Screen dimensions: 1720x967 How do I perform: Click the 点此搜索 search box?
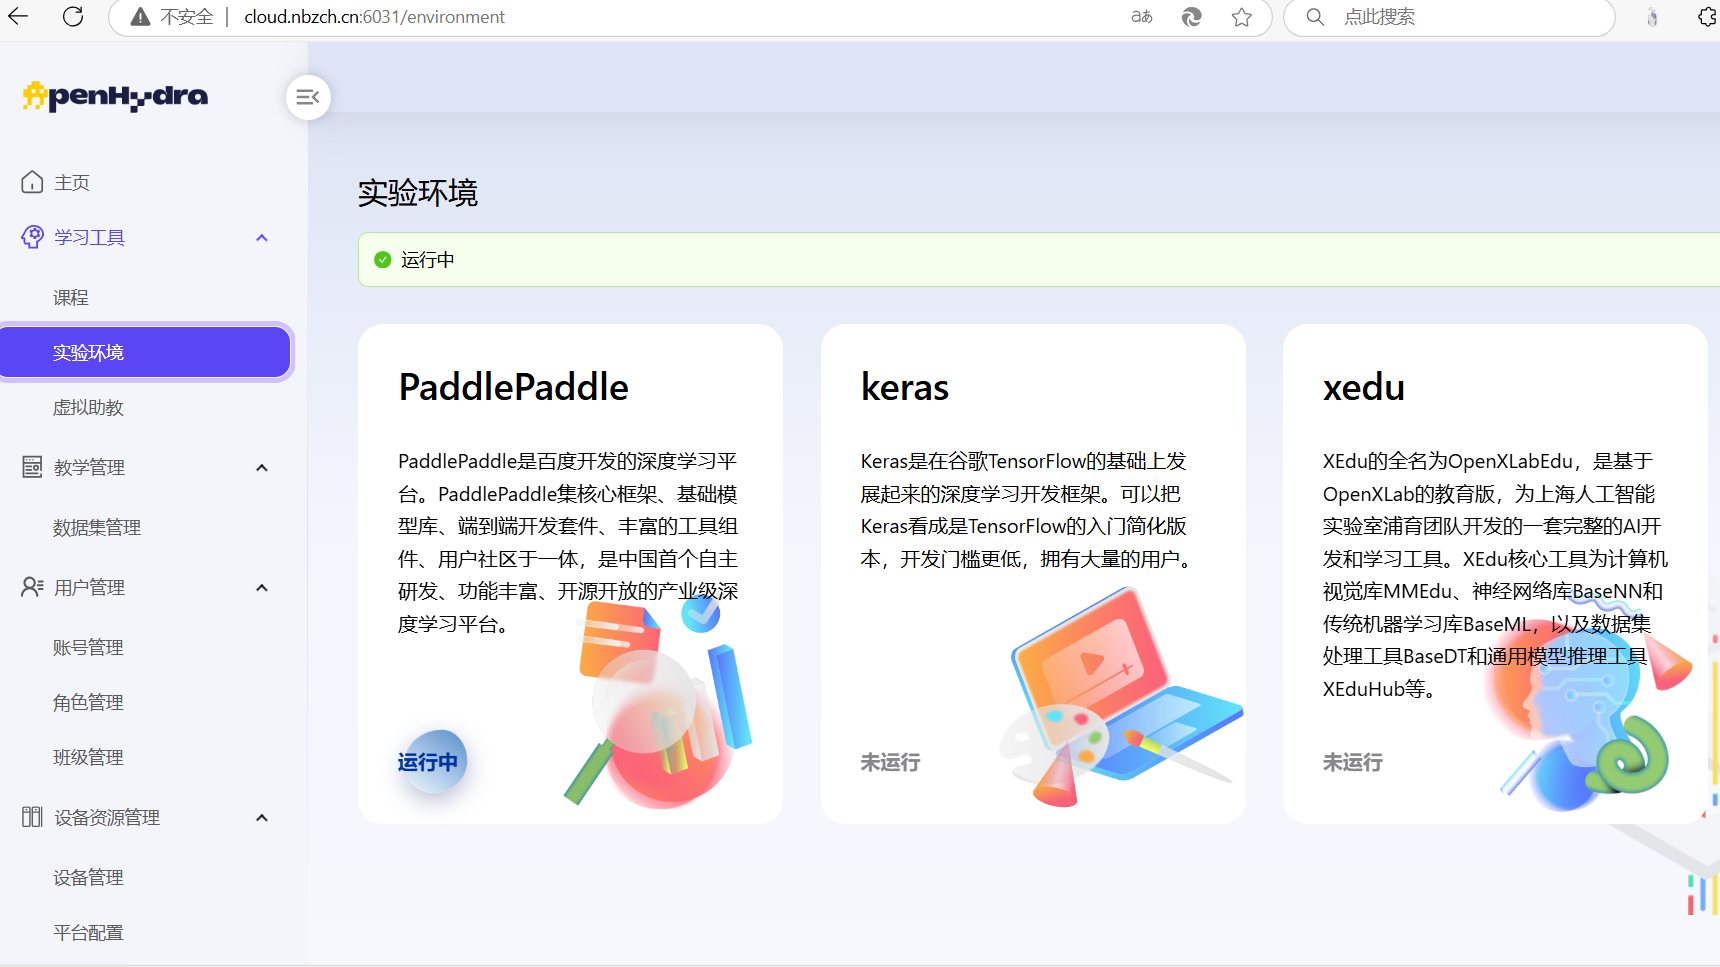click(x=1450, y=17)
